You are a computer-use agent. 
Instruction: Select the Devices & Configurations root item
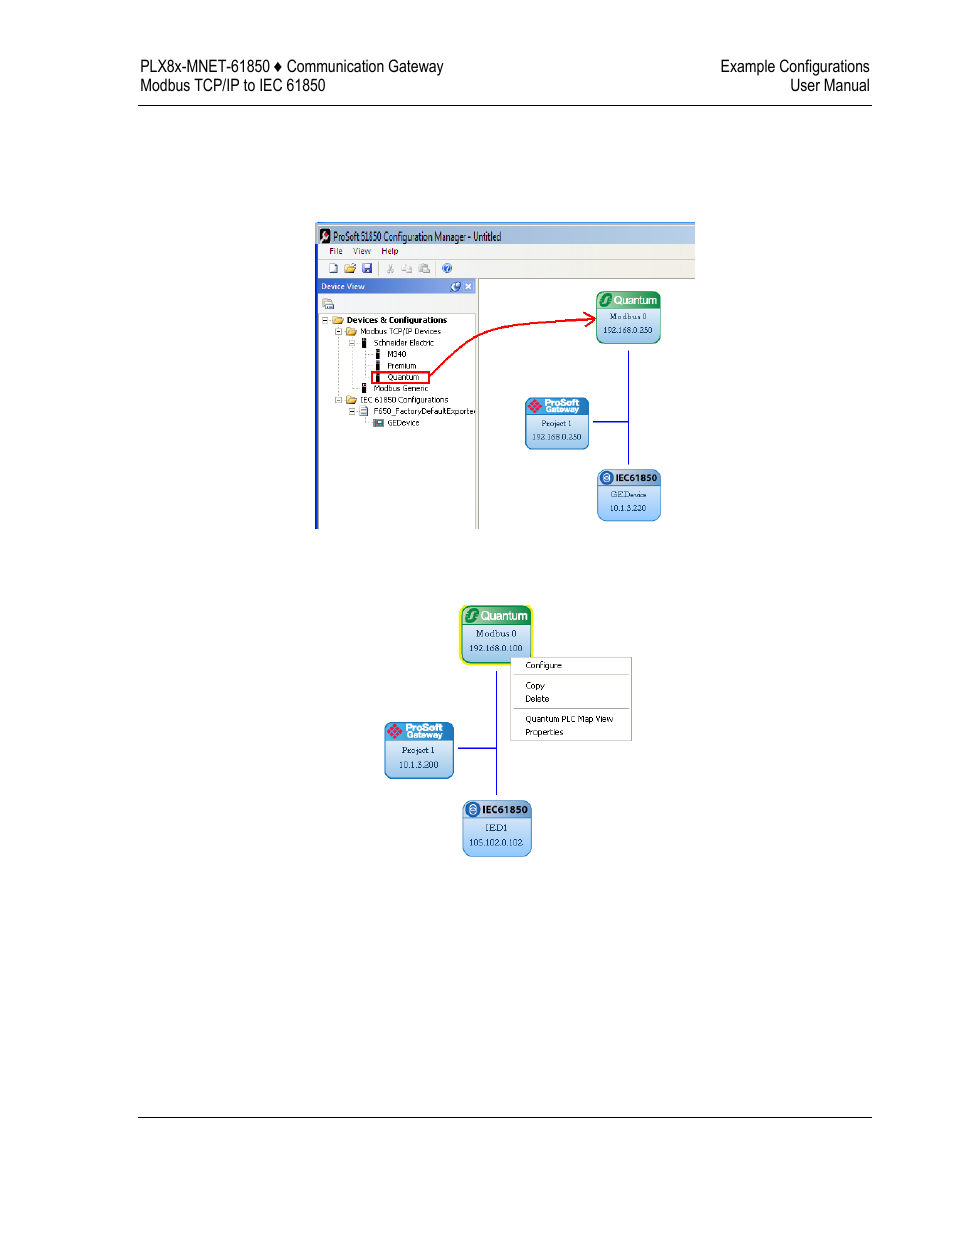tap(397, 321)
